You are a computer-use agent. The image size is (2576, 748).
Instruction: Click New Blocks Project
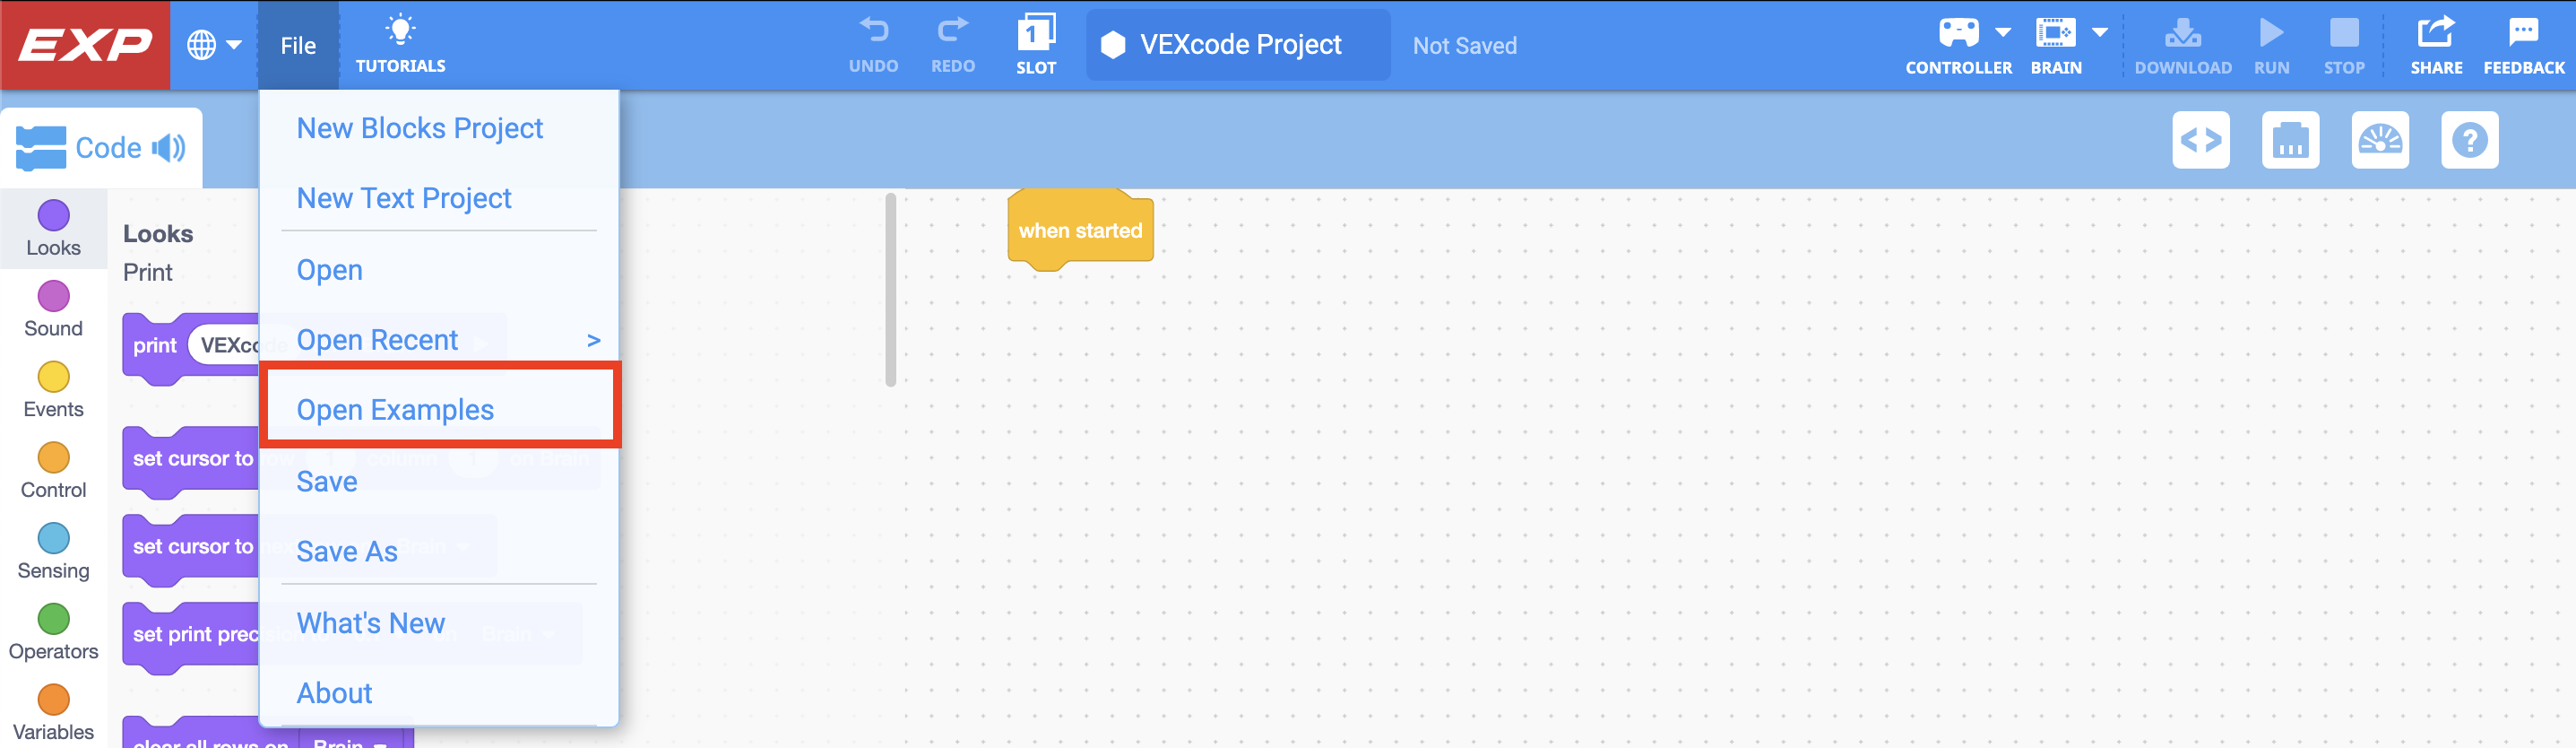[419, 128]
